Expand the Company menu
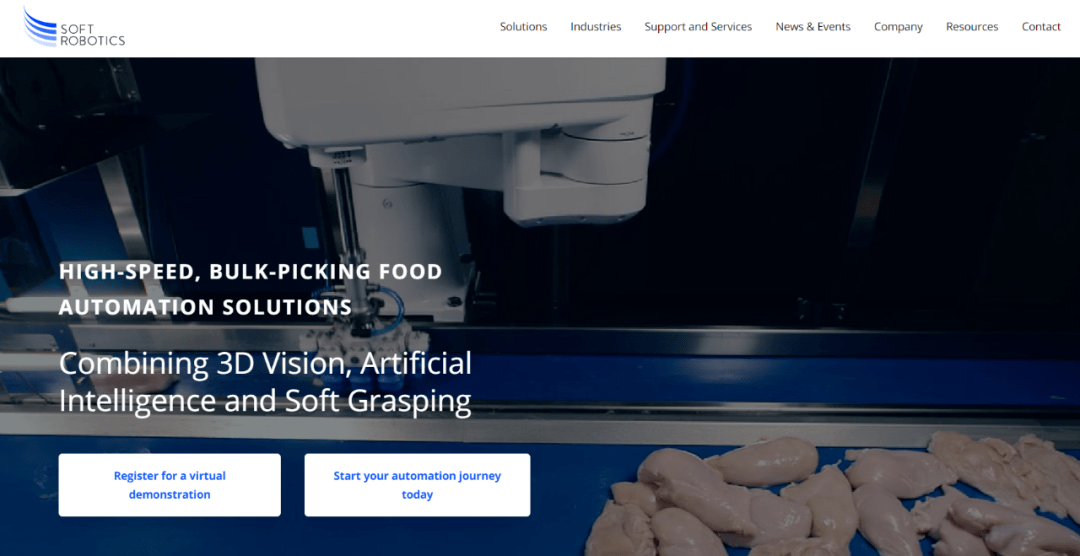Viewport: 1080px width, 556px height. 898,27
